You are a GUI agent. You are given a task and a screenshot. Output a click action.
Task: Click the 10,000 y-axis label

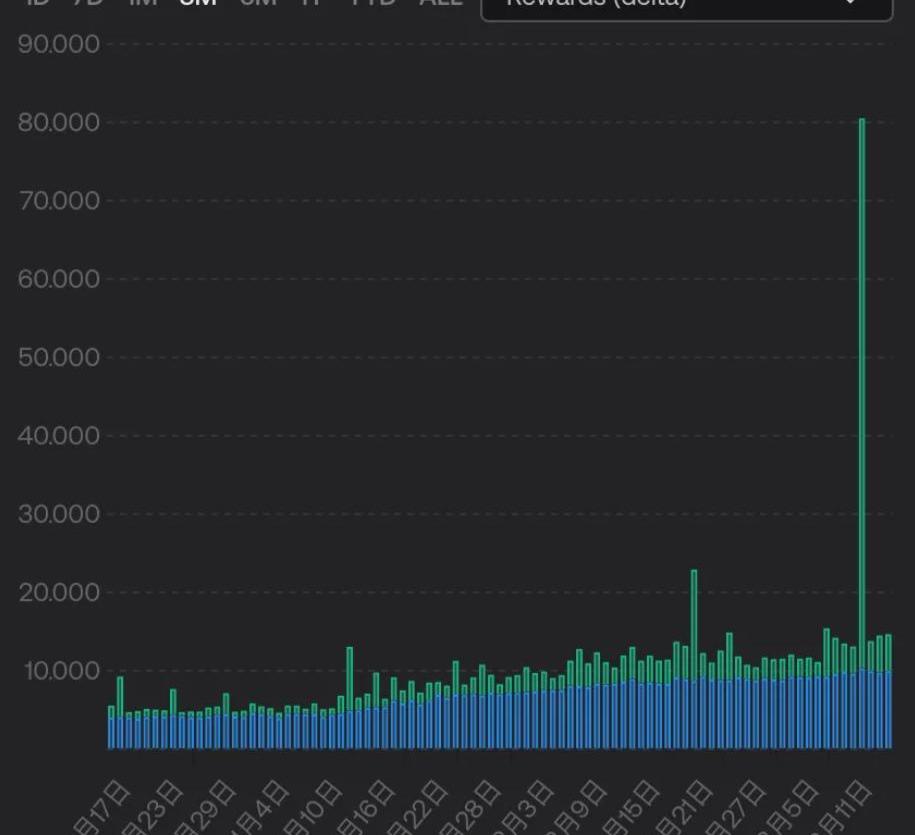pyautogui.click(x=59, y=670)
